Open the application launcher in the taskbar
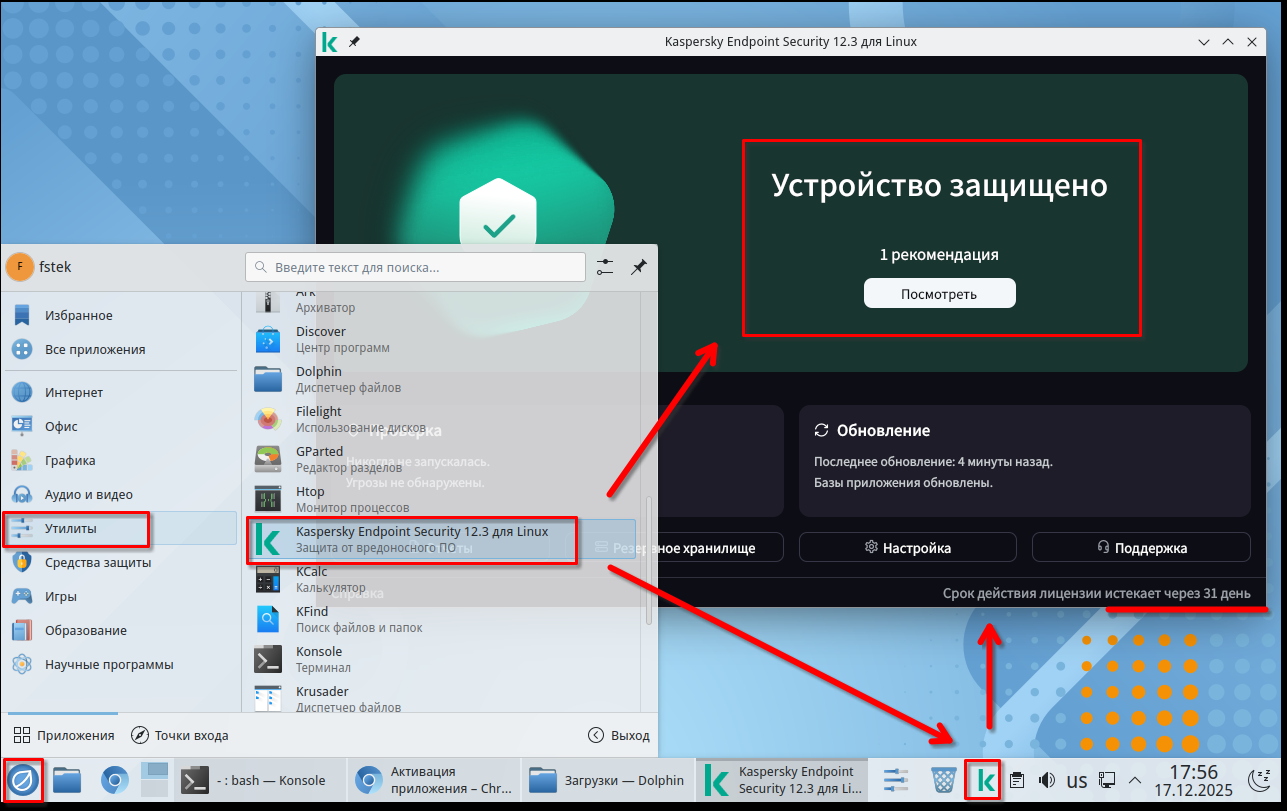1287x811 pixels. click(24, 780)
